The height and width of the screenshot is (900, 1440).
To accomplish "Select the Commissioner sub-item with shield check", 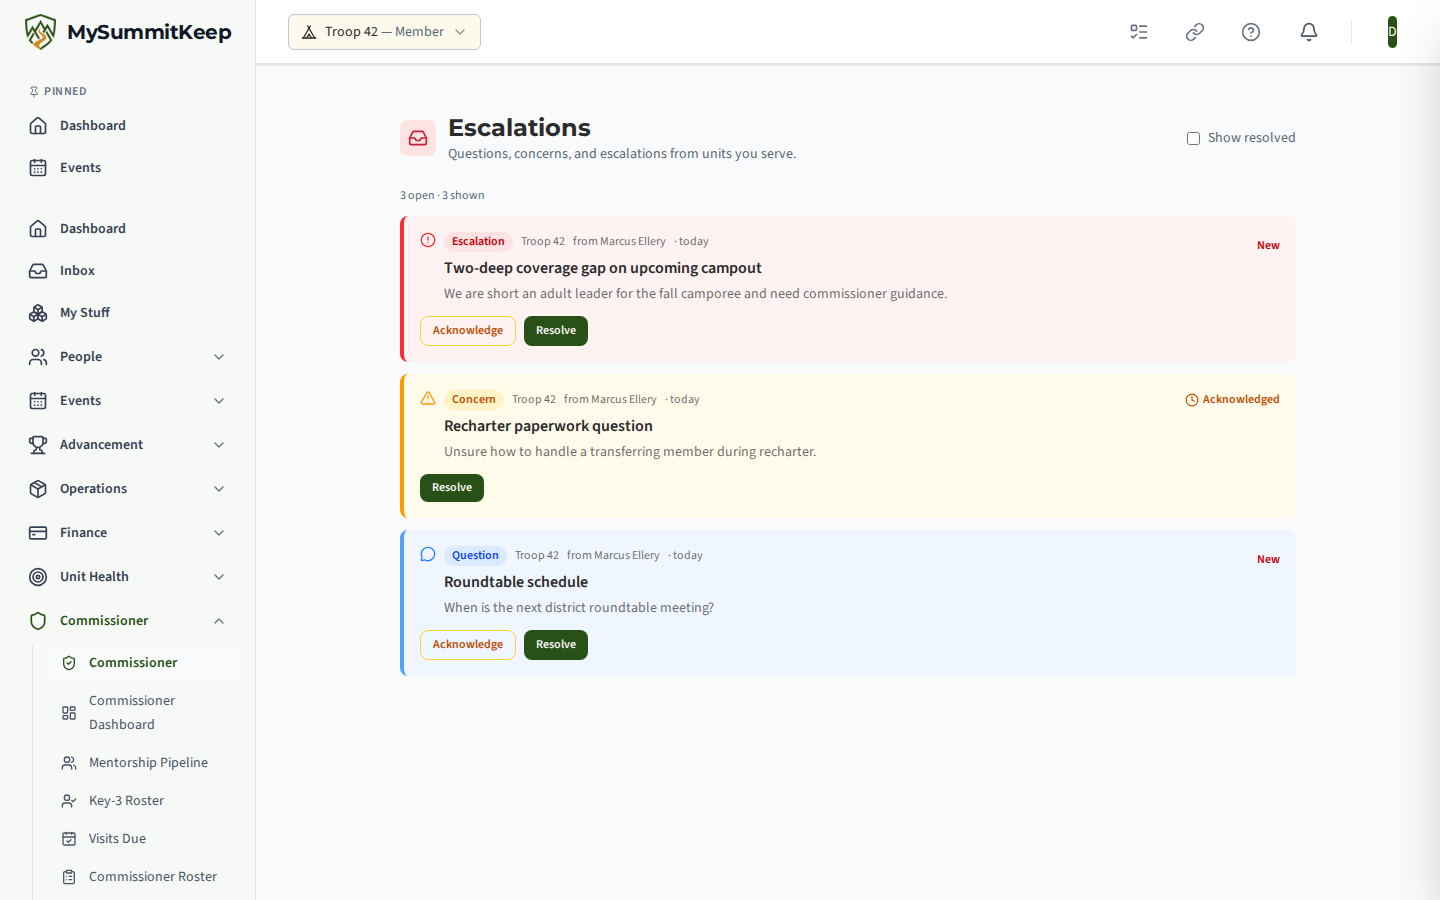I will (144, 663).
